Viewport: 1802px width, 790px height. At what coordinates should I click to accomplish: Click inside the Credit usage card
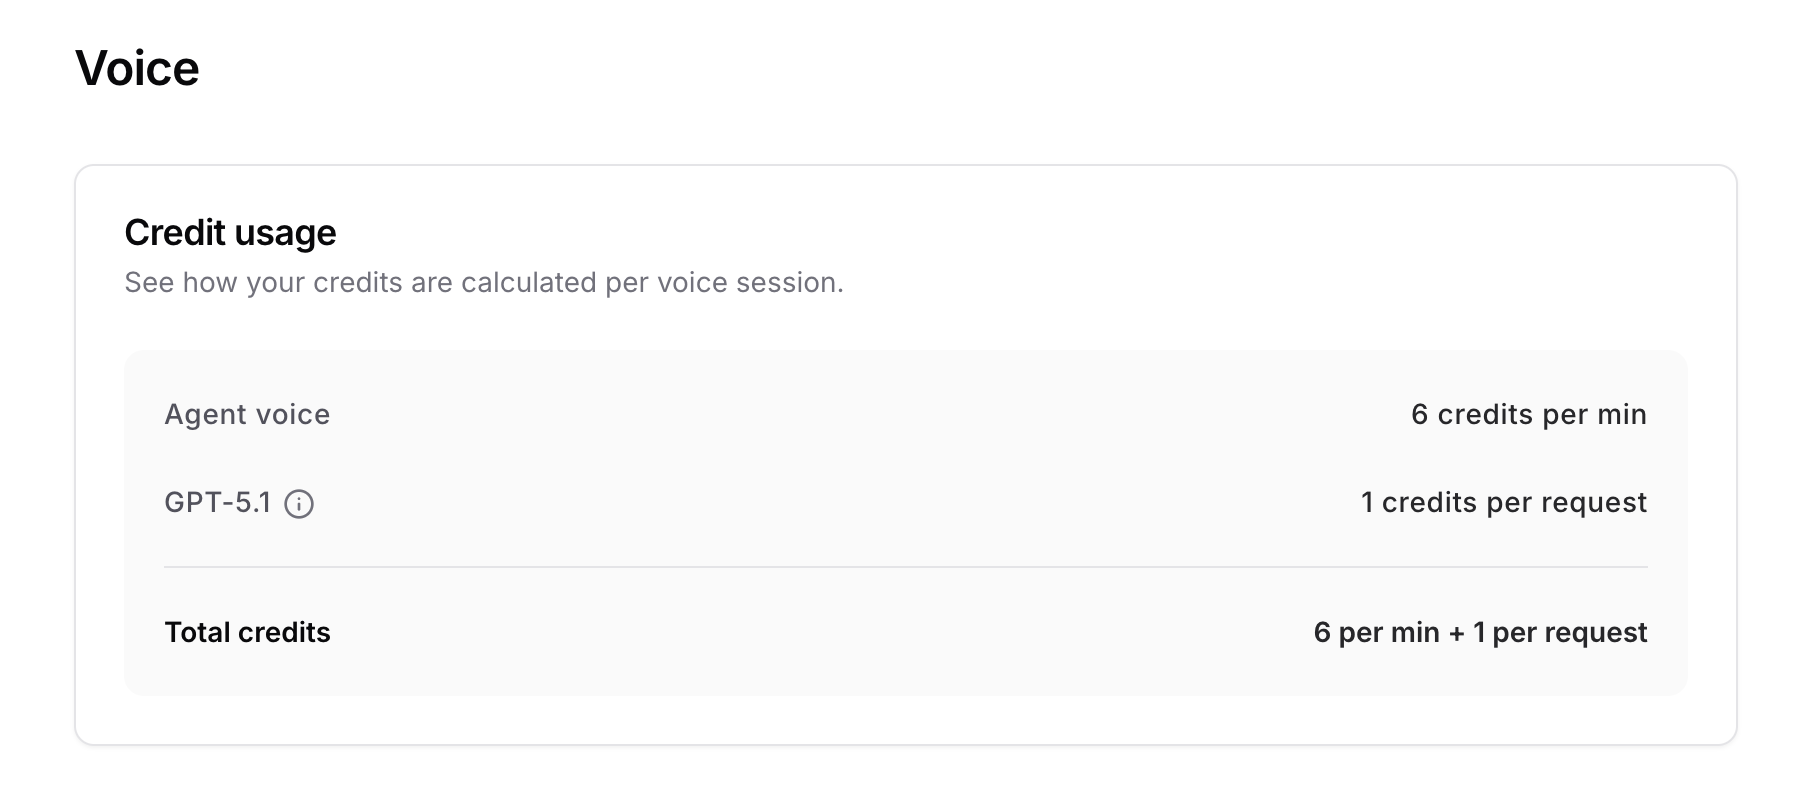(x=900, y=300)
